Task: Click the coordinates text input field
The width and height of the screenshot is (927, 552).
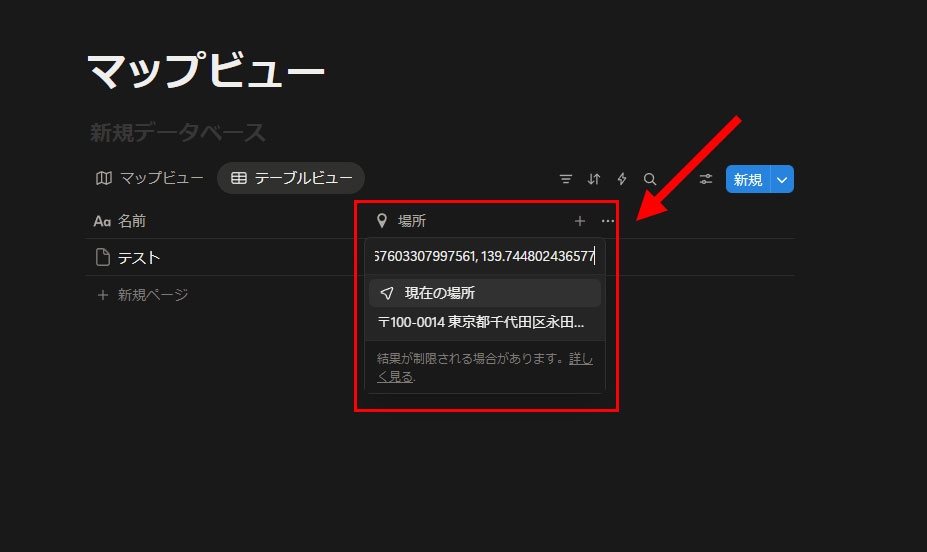Action: point(485,257)
